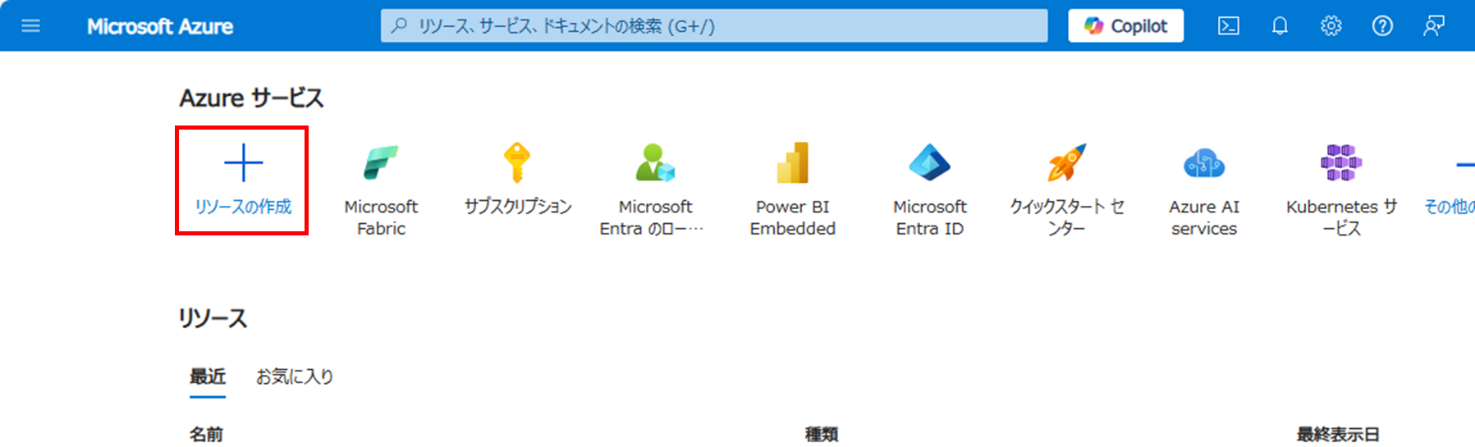Click the search magnifier icon
The image size is (1475, 447).
pyautogui.click(x=399, y=27)
